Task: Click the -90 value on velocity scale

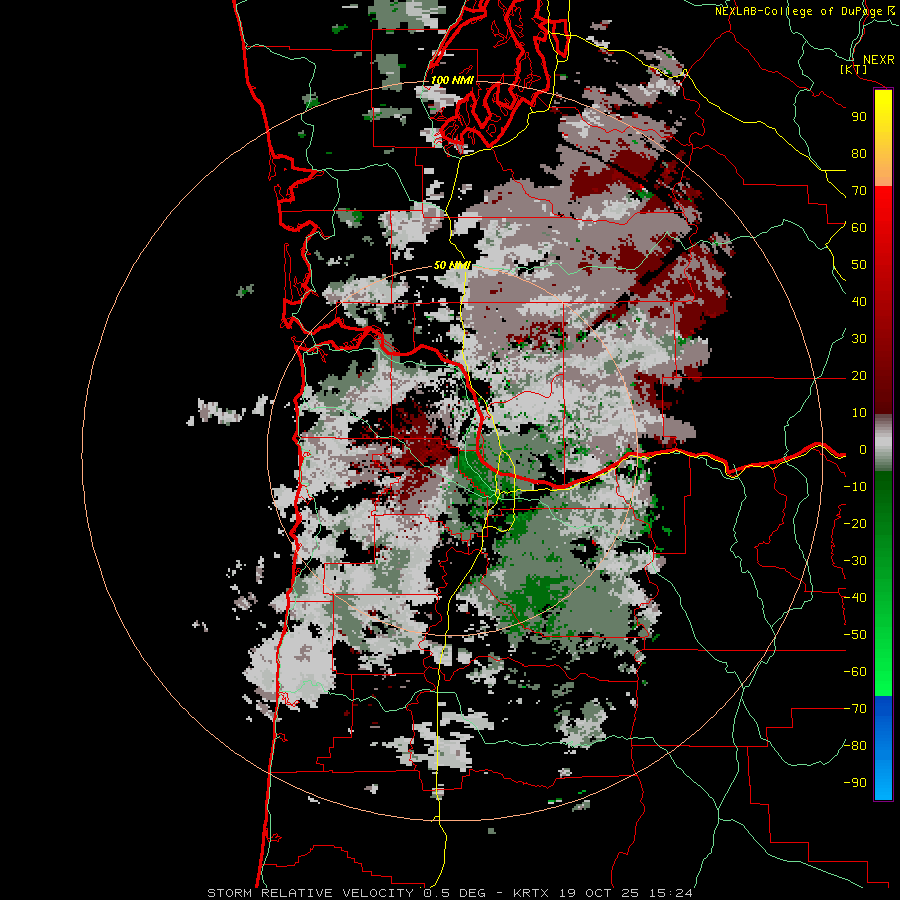Action: coord(855,783)
